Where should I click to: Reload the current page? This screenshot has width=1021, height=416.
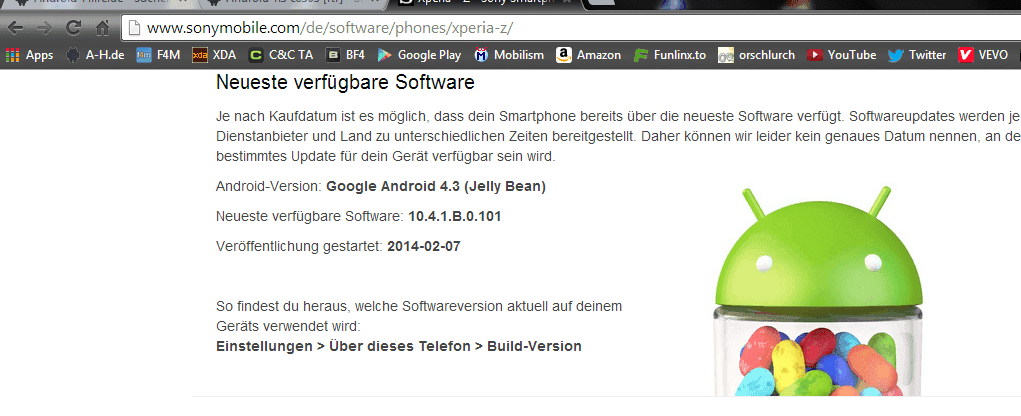point(74,28)
